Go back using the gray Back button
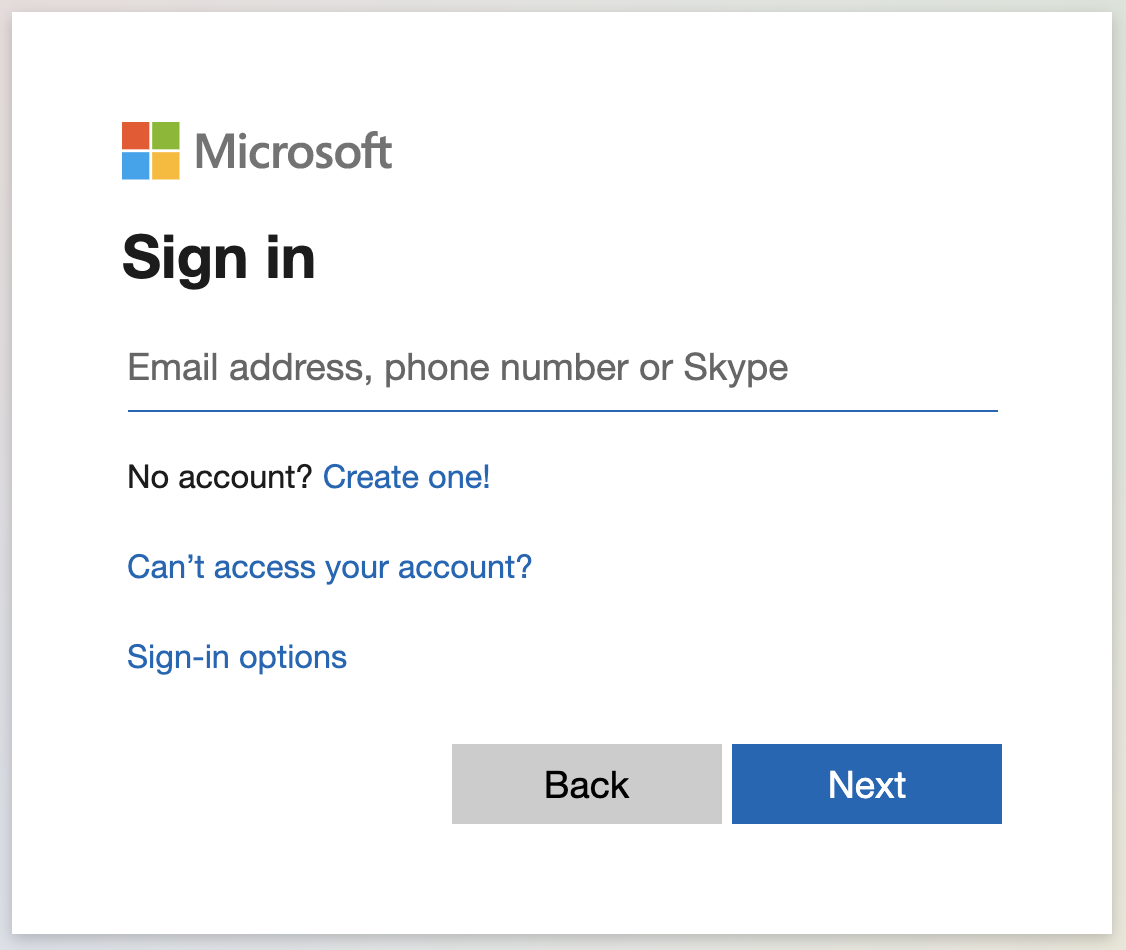 pos(586,784)
